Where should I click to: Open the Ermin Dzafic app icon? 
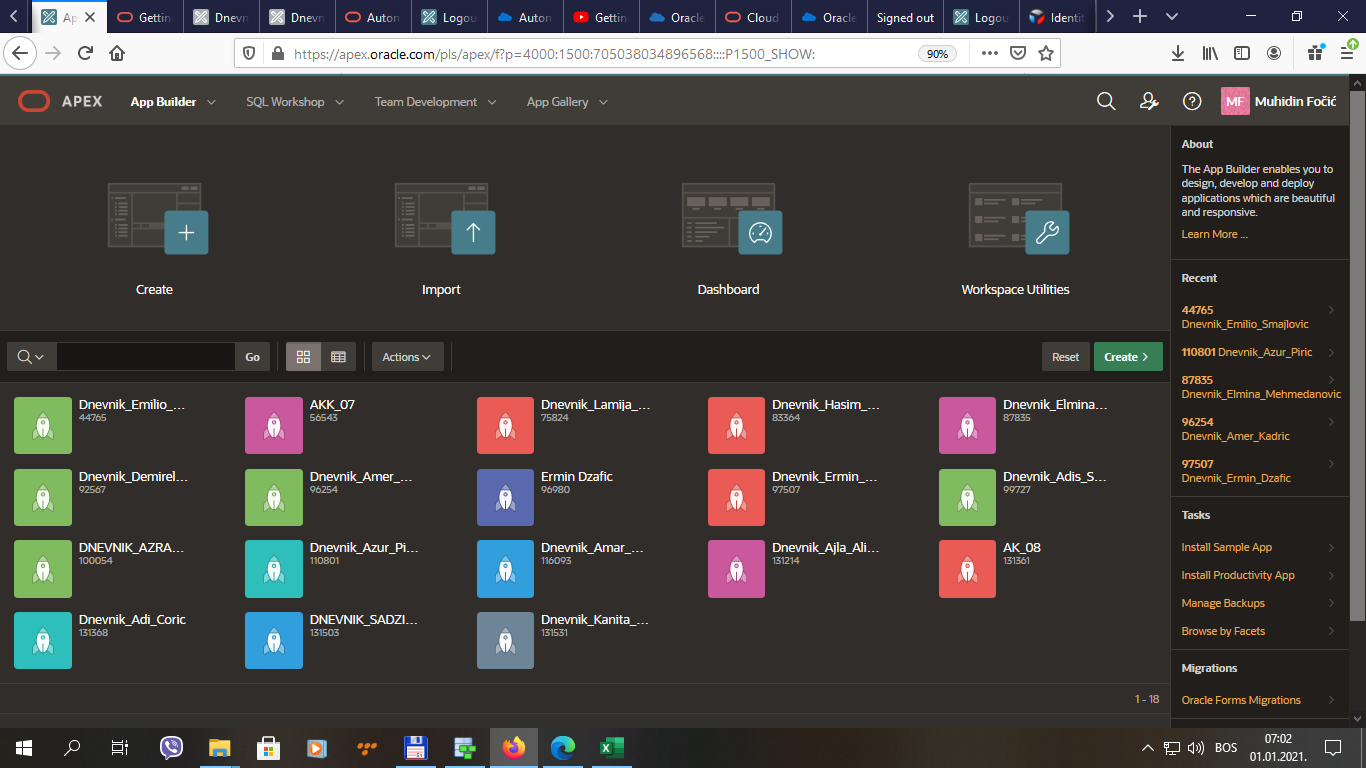pyautogui.click(x=506, y=497)
